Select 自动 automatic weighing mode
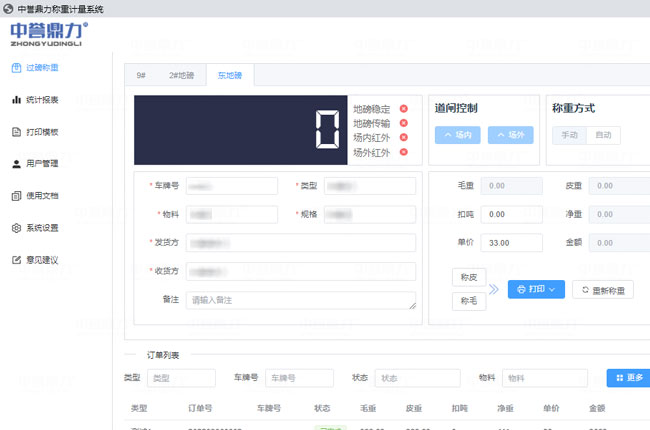 click(x=604, y=135)
